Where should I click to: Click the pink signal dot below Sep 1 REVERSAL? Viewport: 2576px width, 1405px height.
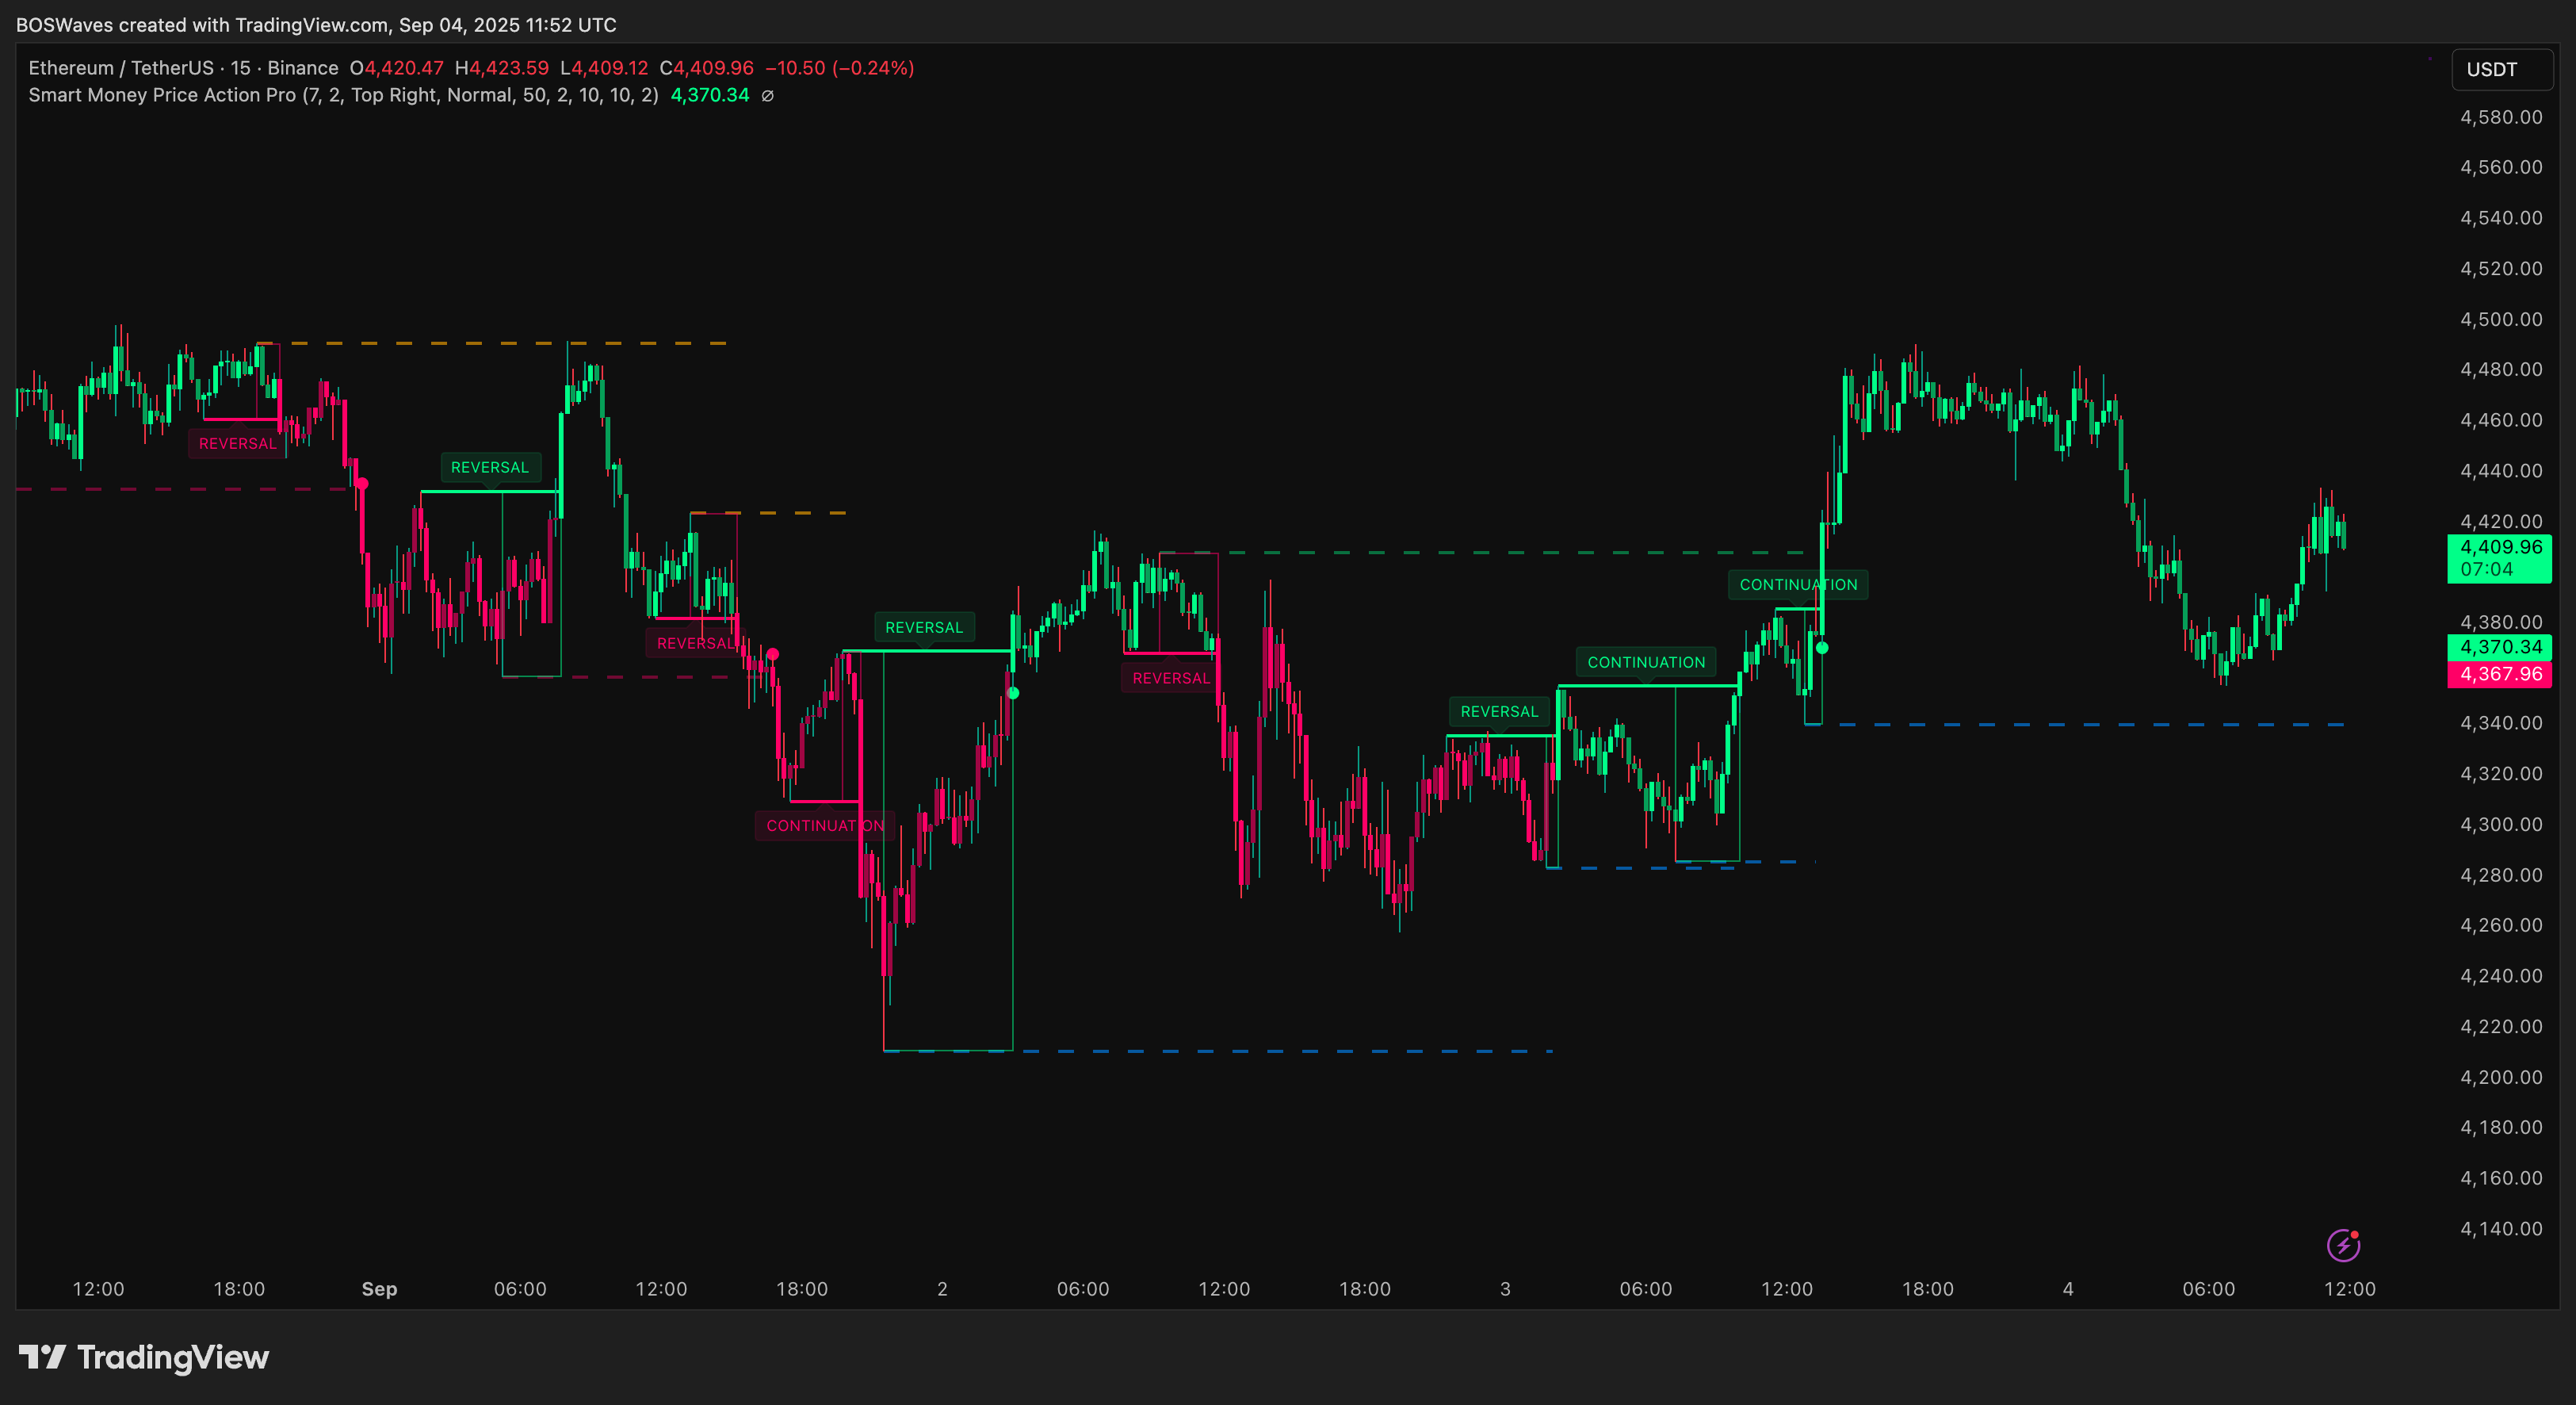coord(362,484)
